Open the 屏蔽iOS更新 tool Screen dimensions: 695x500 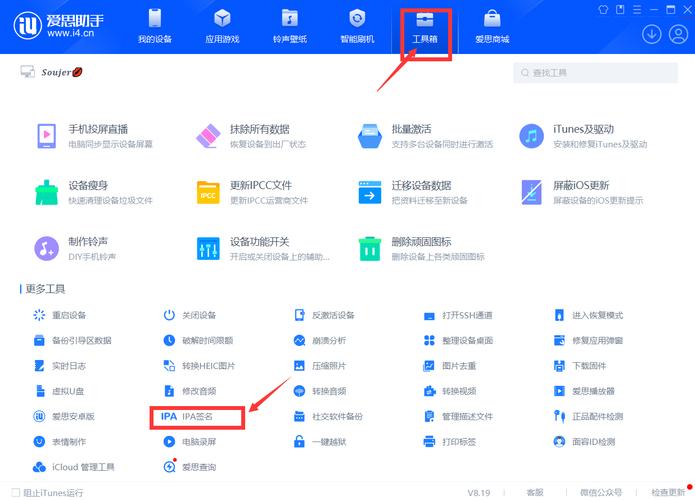[x=533, y=192]
